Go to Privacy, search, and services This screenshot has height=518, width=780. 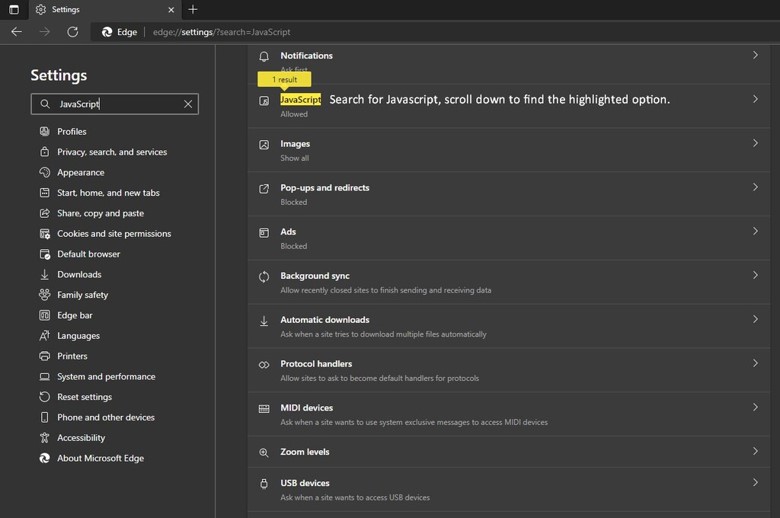pos(111,152)
